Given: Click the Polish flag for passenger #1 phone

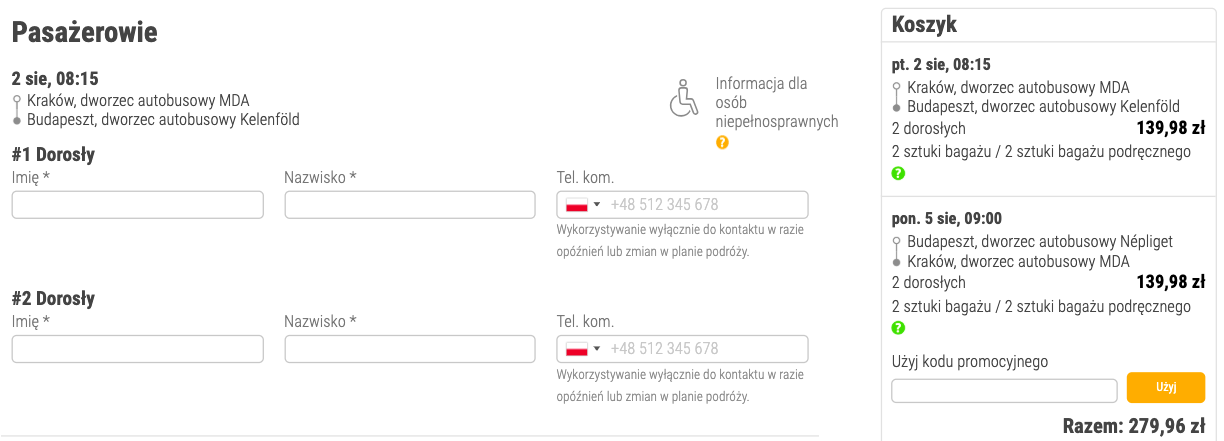Looking at the screenshot, I should tap(576, 205).
